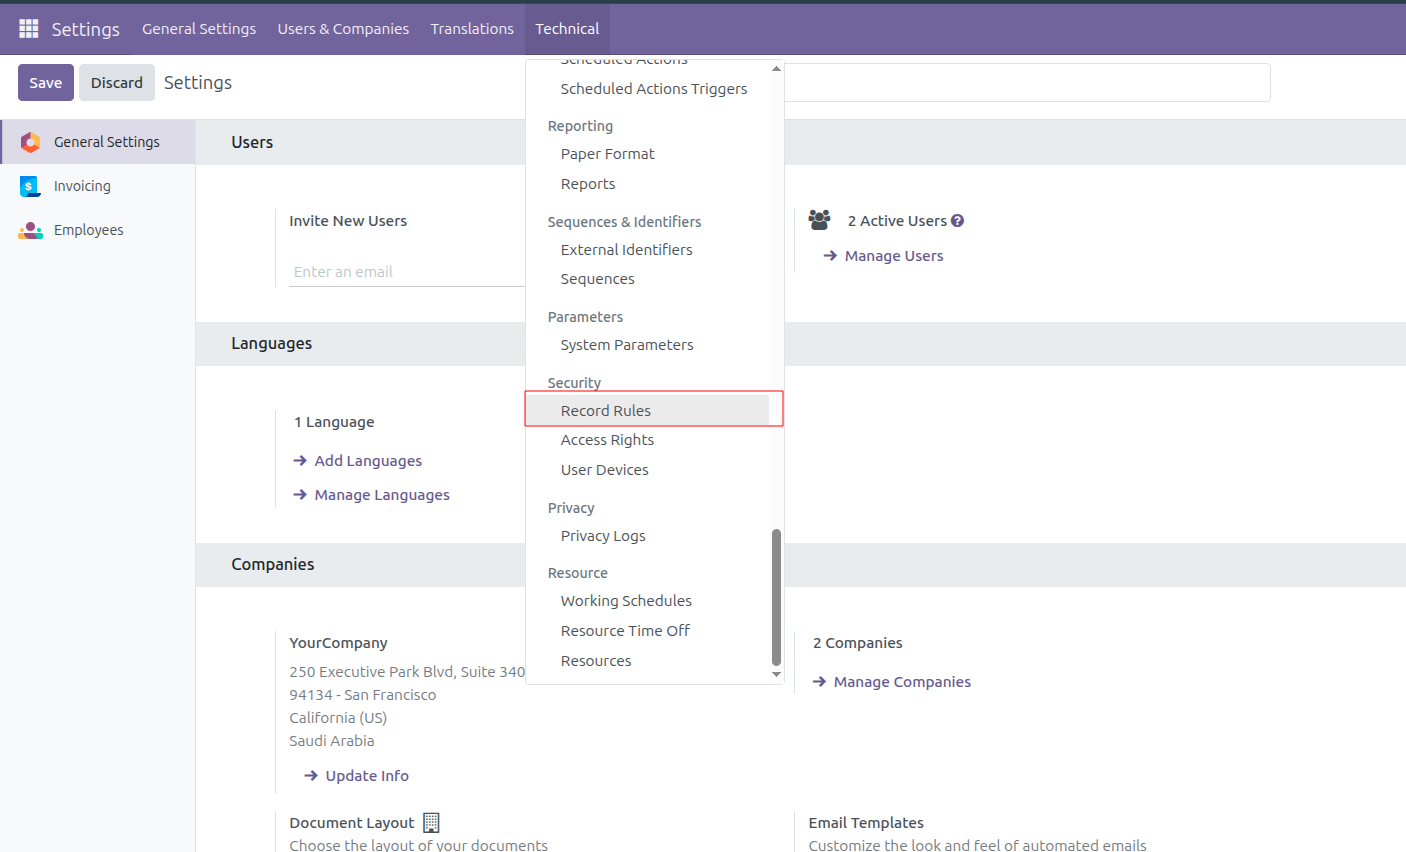Image resolution: width=1406 pixels, height=852 pixels.
Task: Click the Technical menu scrollbar thumb
Action: coord(776,597)
